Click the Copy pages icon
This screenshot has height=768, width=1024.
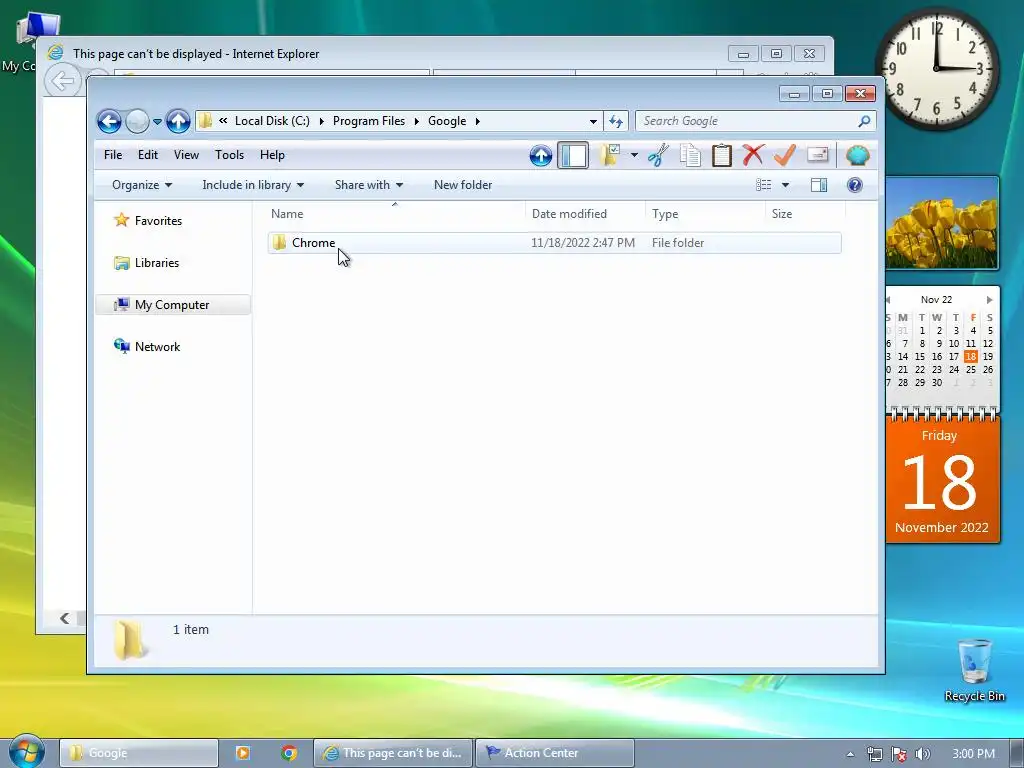[690, 155]
